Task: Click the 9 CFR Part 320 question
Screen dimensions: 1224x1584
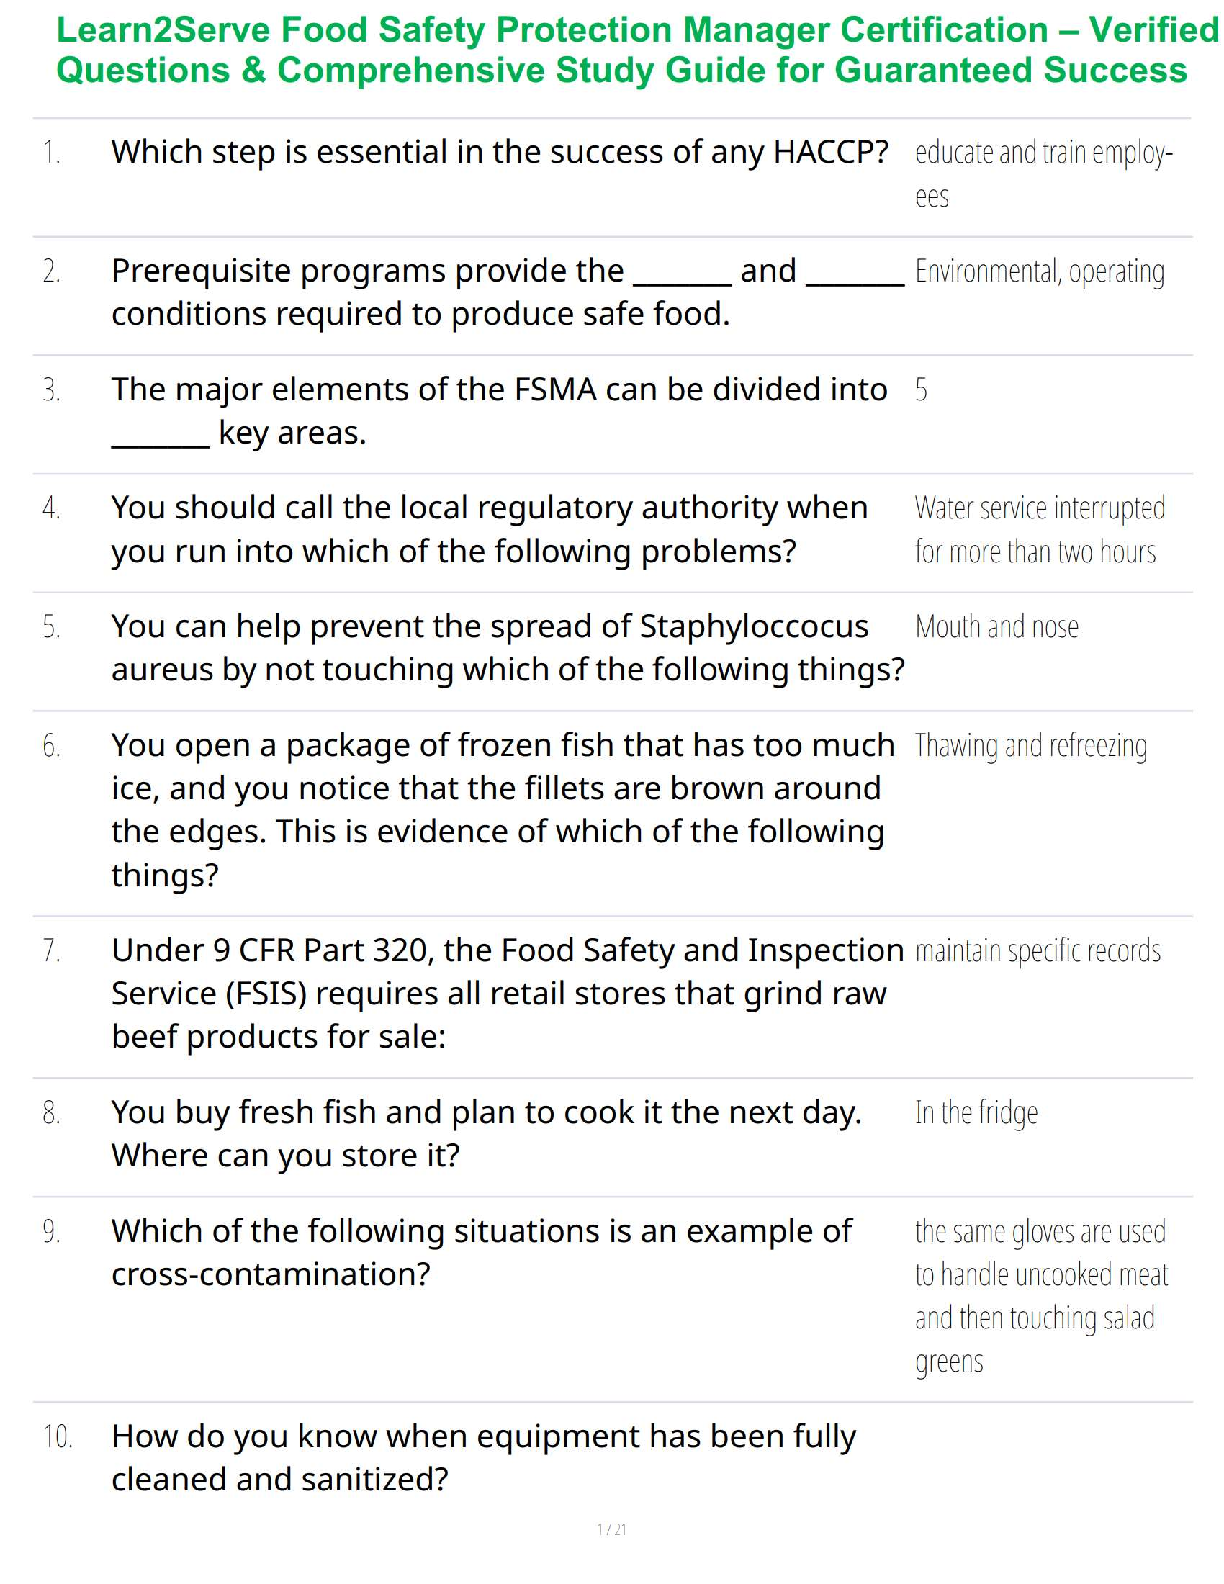Action: 507,993
